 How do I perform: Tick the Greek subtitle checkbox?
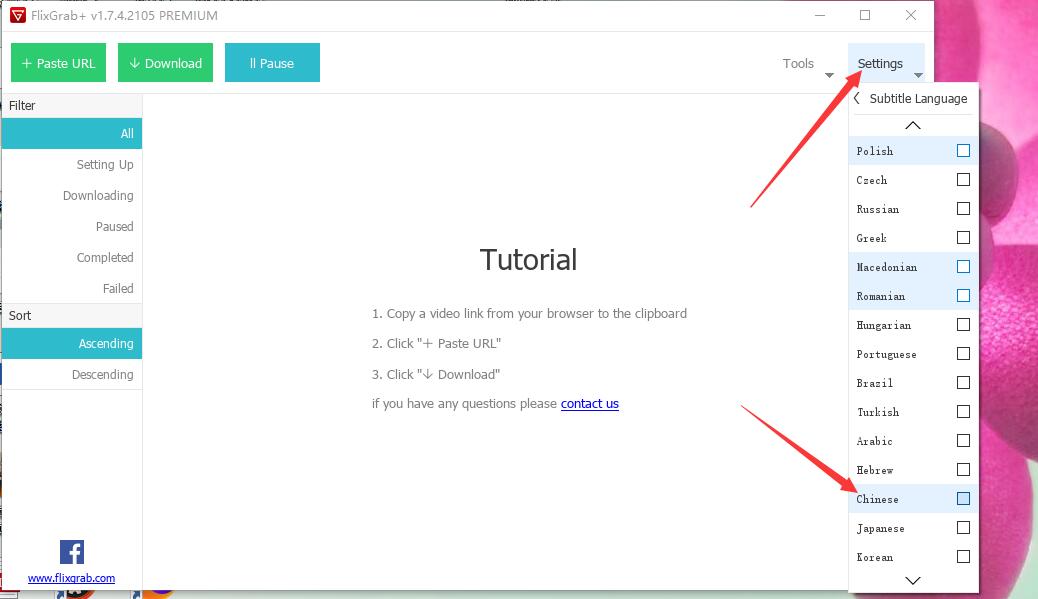tap(963, 238)
